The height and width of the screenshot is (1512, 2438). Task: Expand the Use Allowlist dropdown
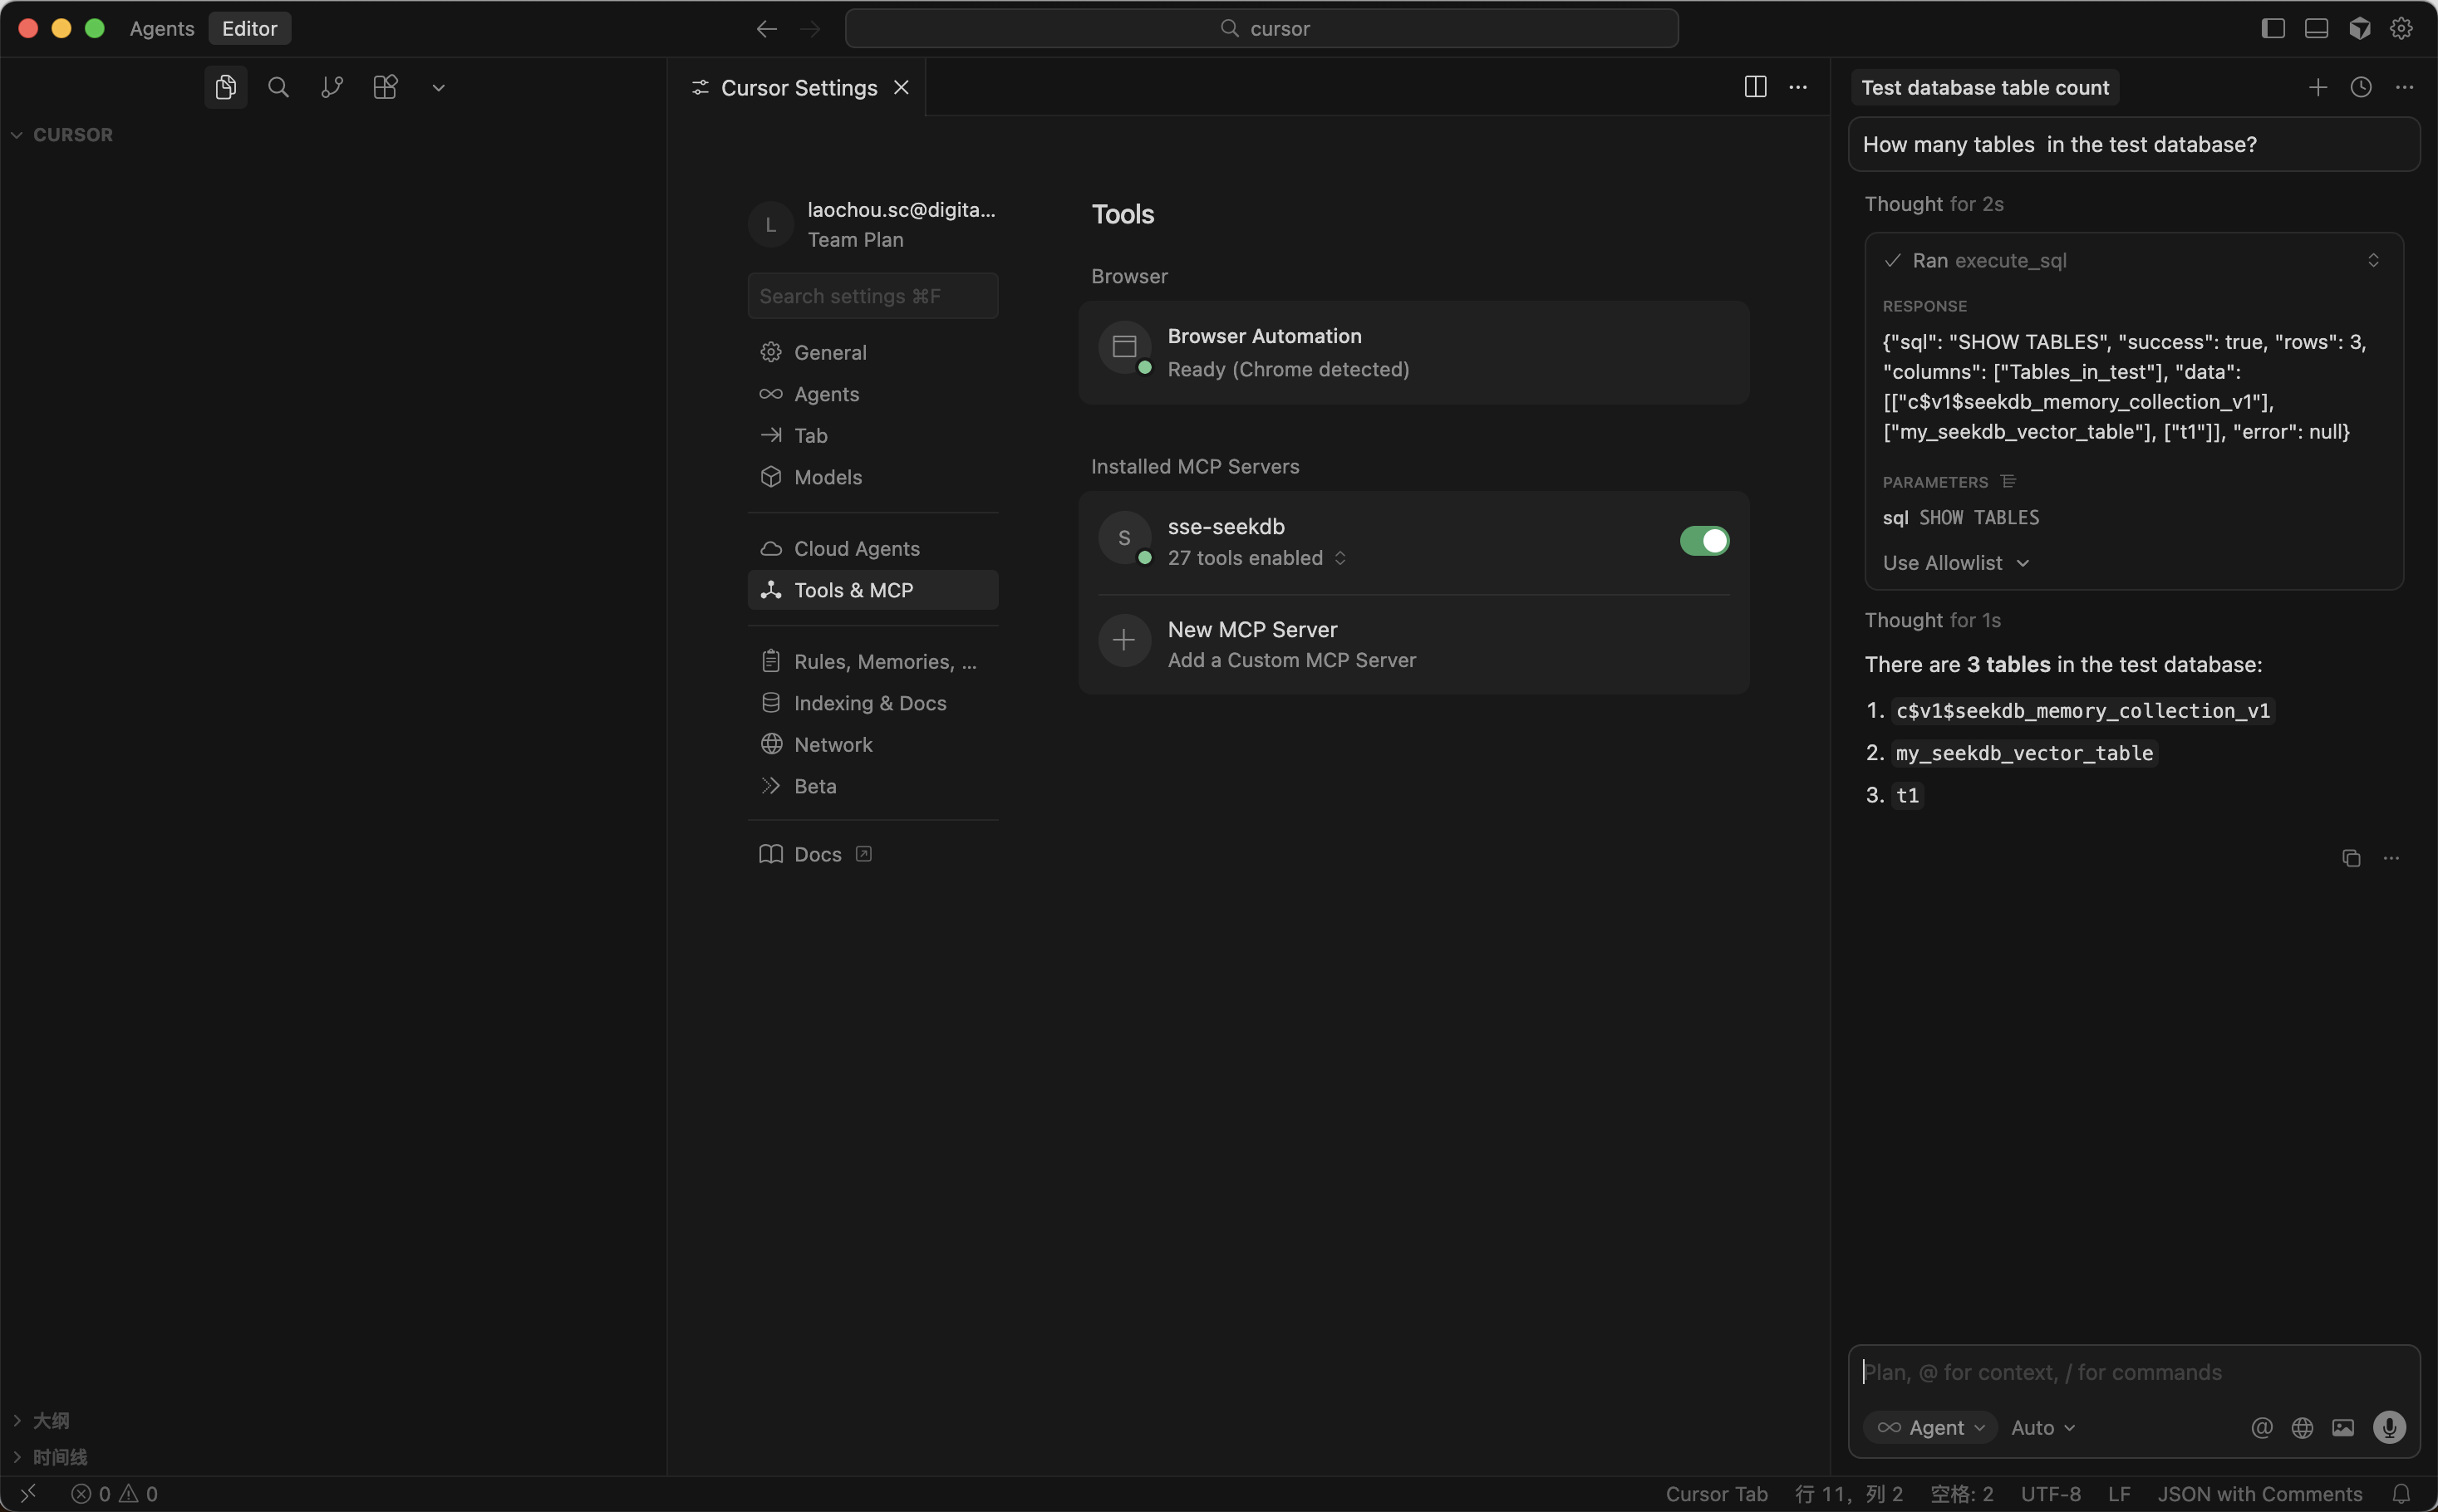(x=1955, y=563)
